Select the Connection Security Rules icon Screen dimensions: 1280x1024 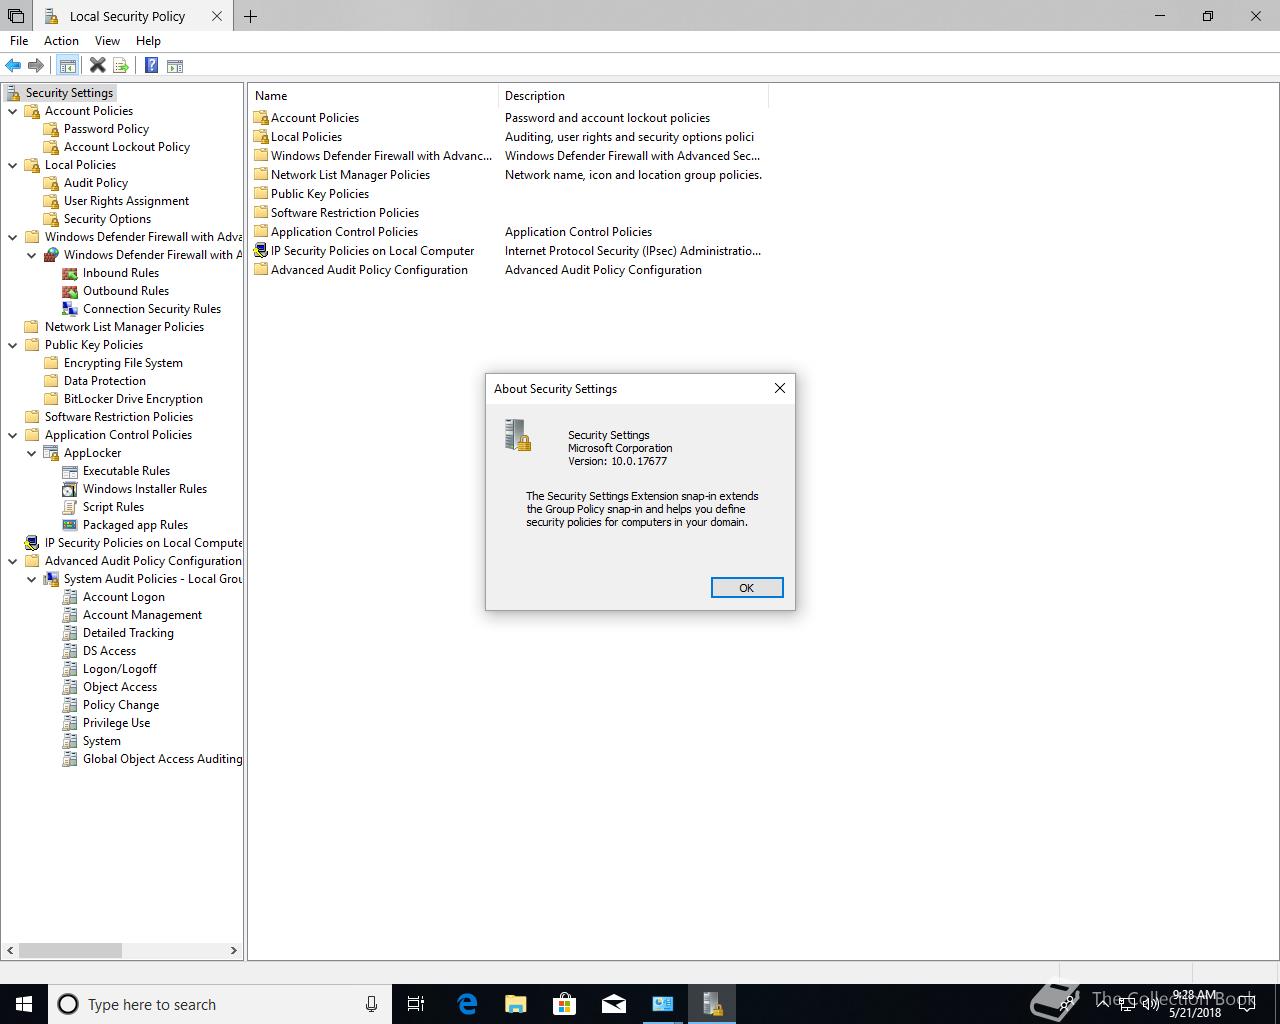[x=70, y=309]
